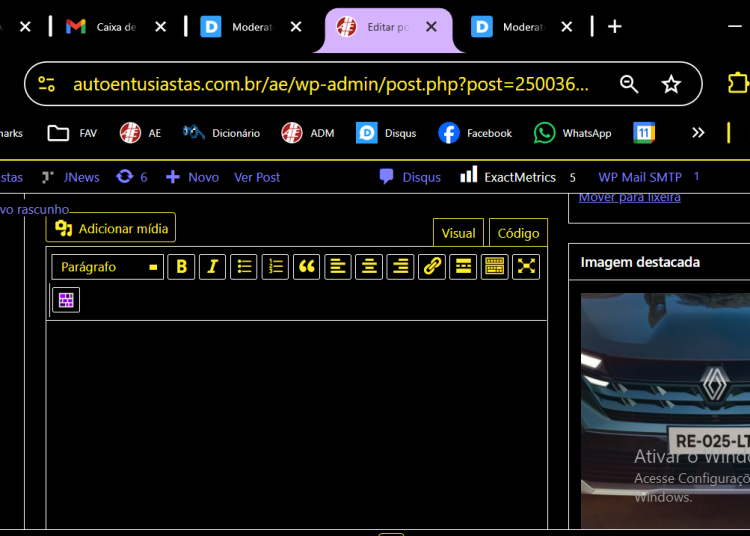Image resolution: width=750 pixels, height=536 pixels.
Task: Click the Adicionar mídia button
Action: coord(111,228)
